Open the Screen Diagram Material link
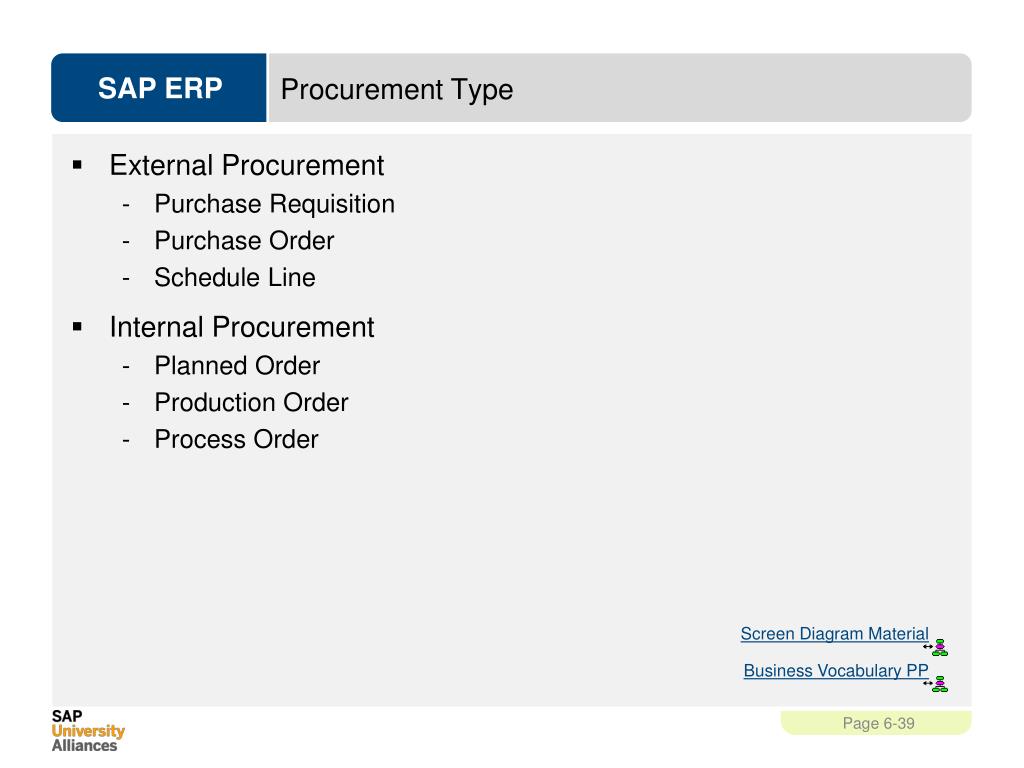Image resolution: width=1024 pixels, height=768 pixels. (x=834, y=633)
